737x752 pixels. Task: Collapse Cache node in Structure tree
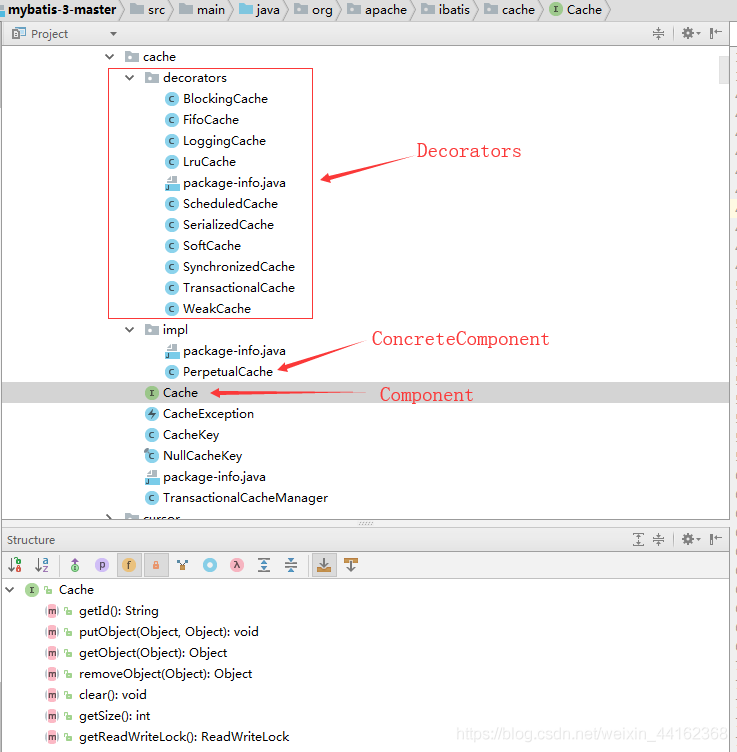(10, 589)
